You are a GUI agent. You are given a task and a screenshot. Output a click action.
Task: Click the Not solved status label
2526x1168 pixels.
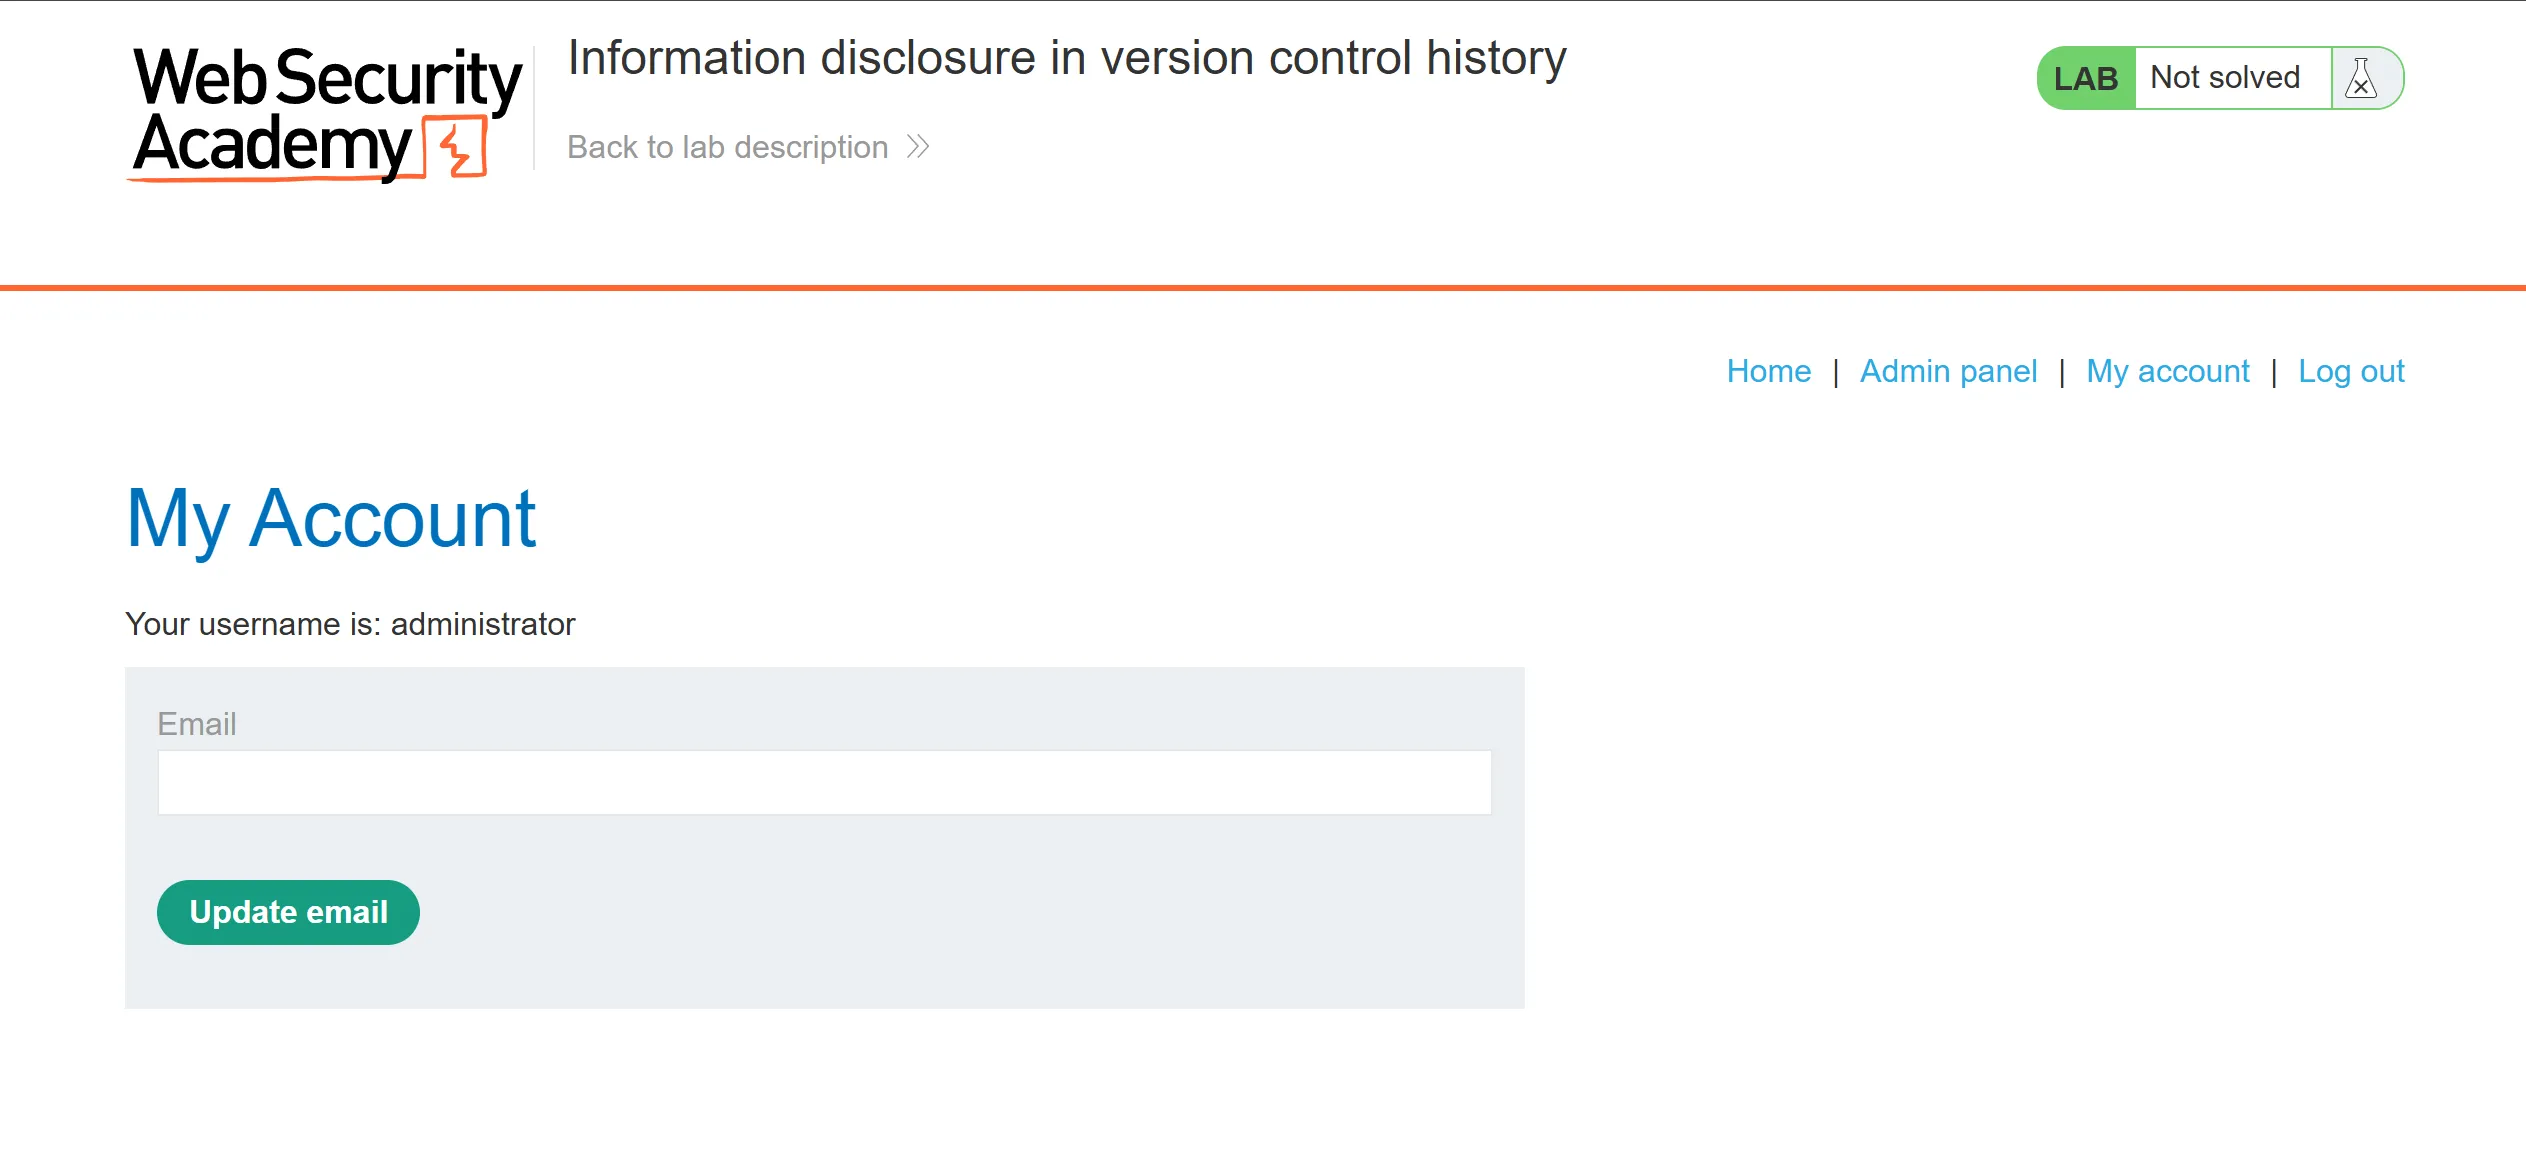2225,78
